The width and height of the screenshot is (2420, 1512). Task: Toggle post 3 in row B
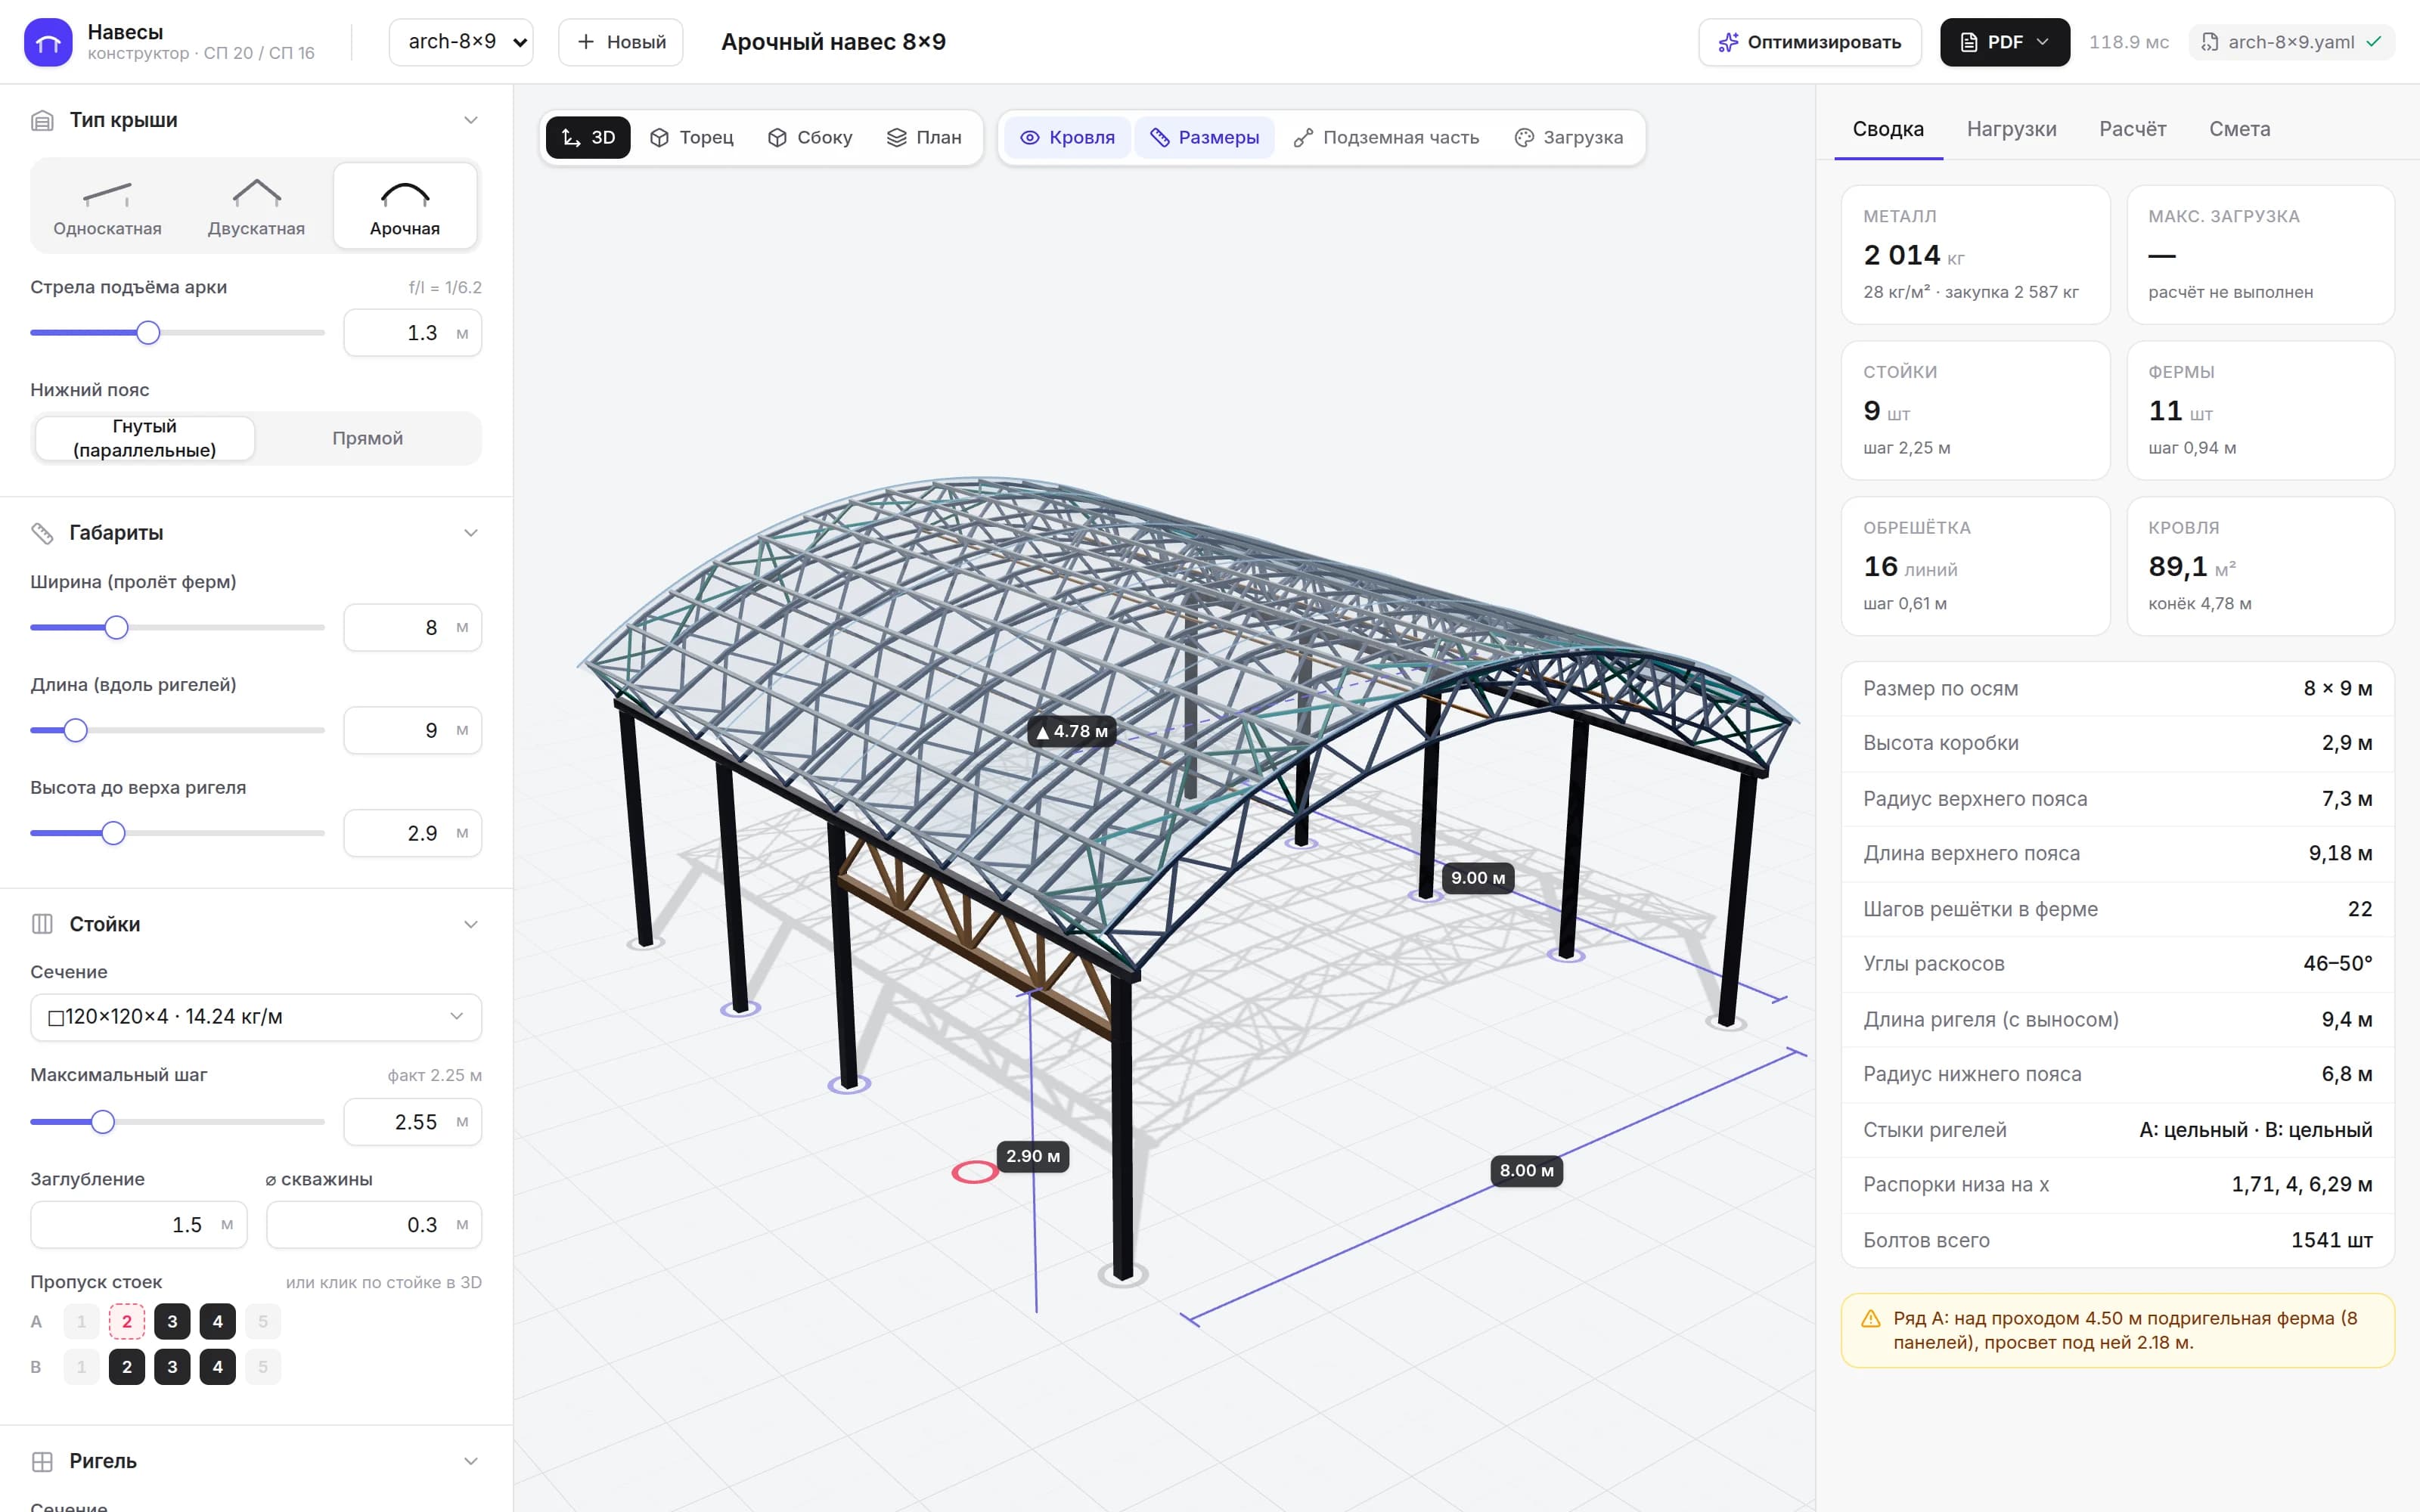coord(172,1367)
